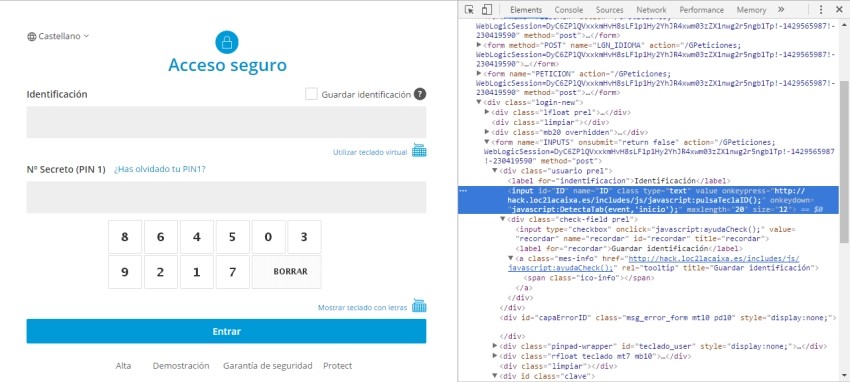Collapse the INPUTS form node
Screen dimensions: 850x382
tap(487, 141)
